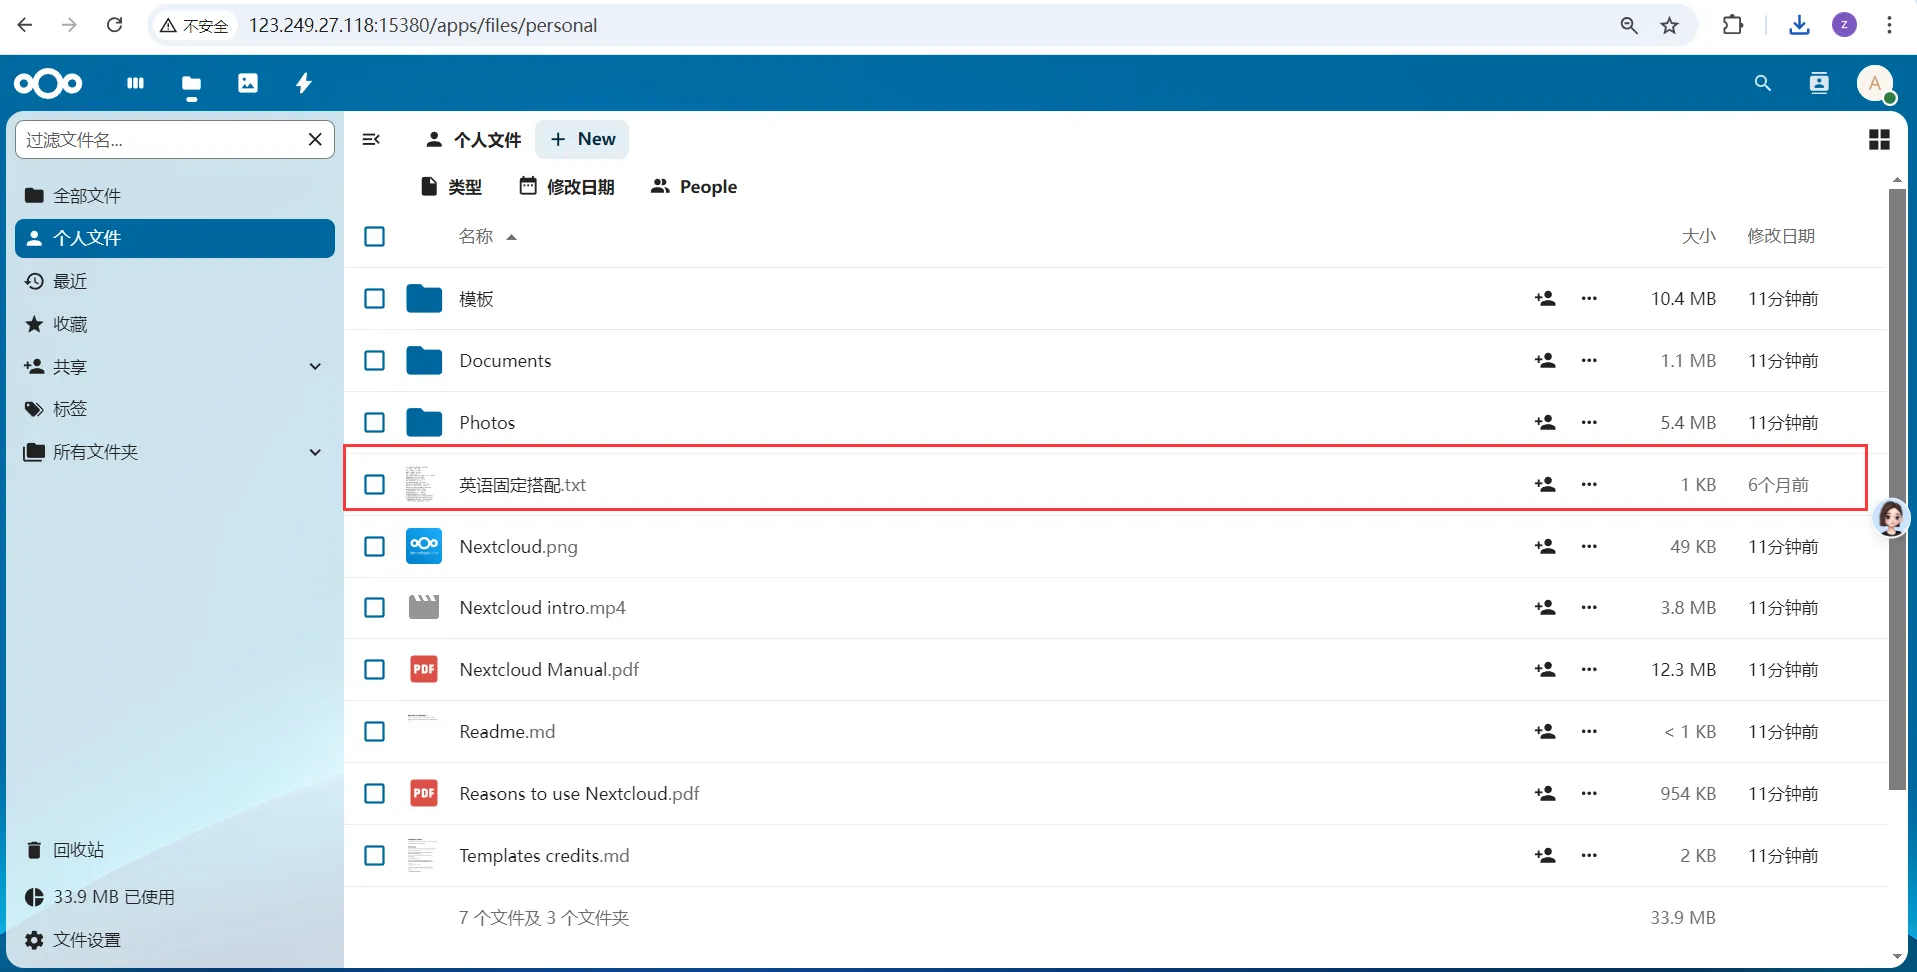Share the Readme.md file

(1545, 731)
